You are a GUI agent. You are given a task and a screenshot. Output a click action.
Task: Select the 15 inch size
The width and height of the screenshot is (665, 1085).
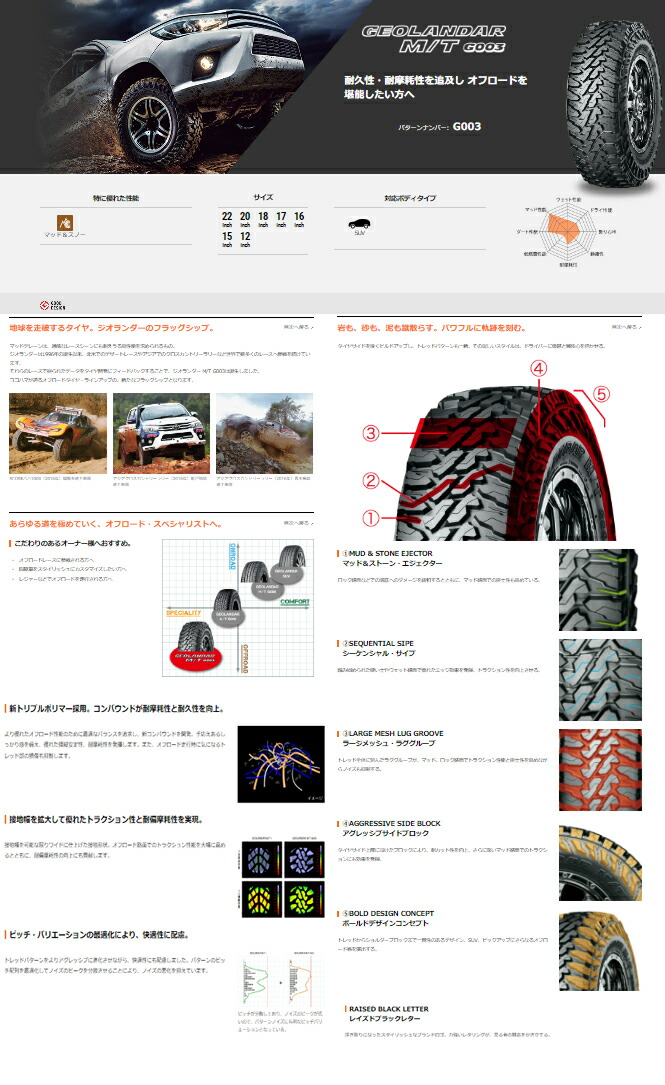click(x=227, y=239)
